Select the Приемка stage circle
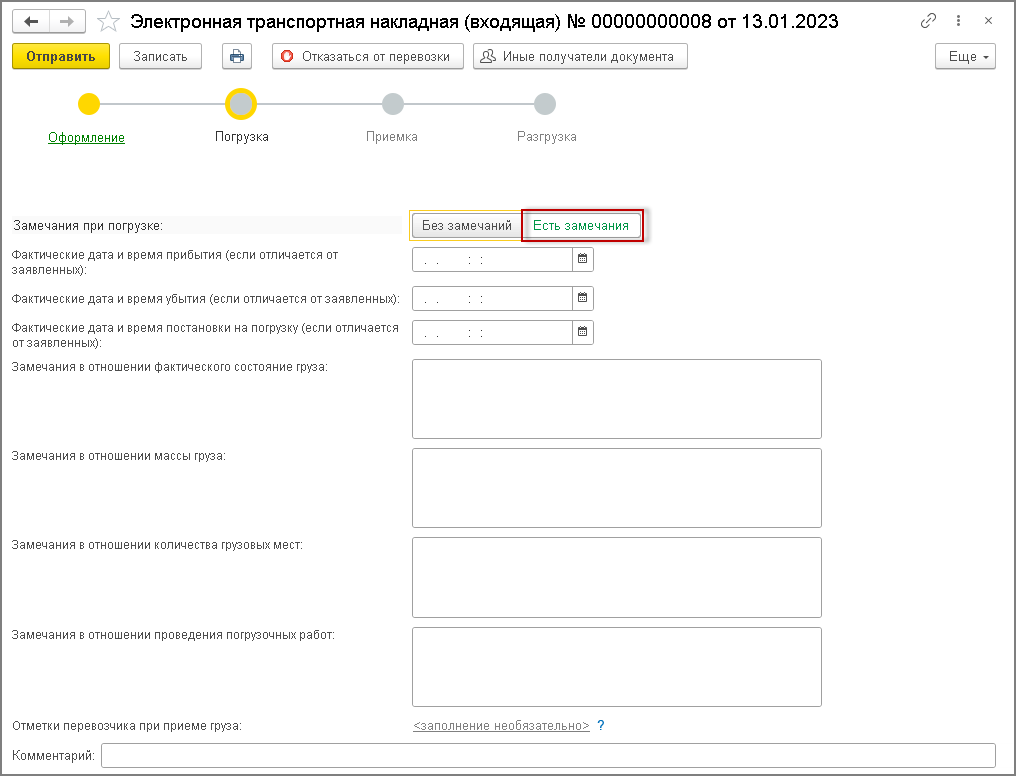The width and height of the screenshot is (1016, 776). pyautogui.click(x=393, y=104)
